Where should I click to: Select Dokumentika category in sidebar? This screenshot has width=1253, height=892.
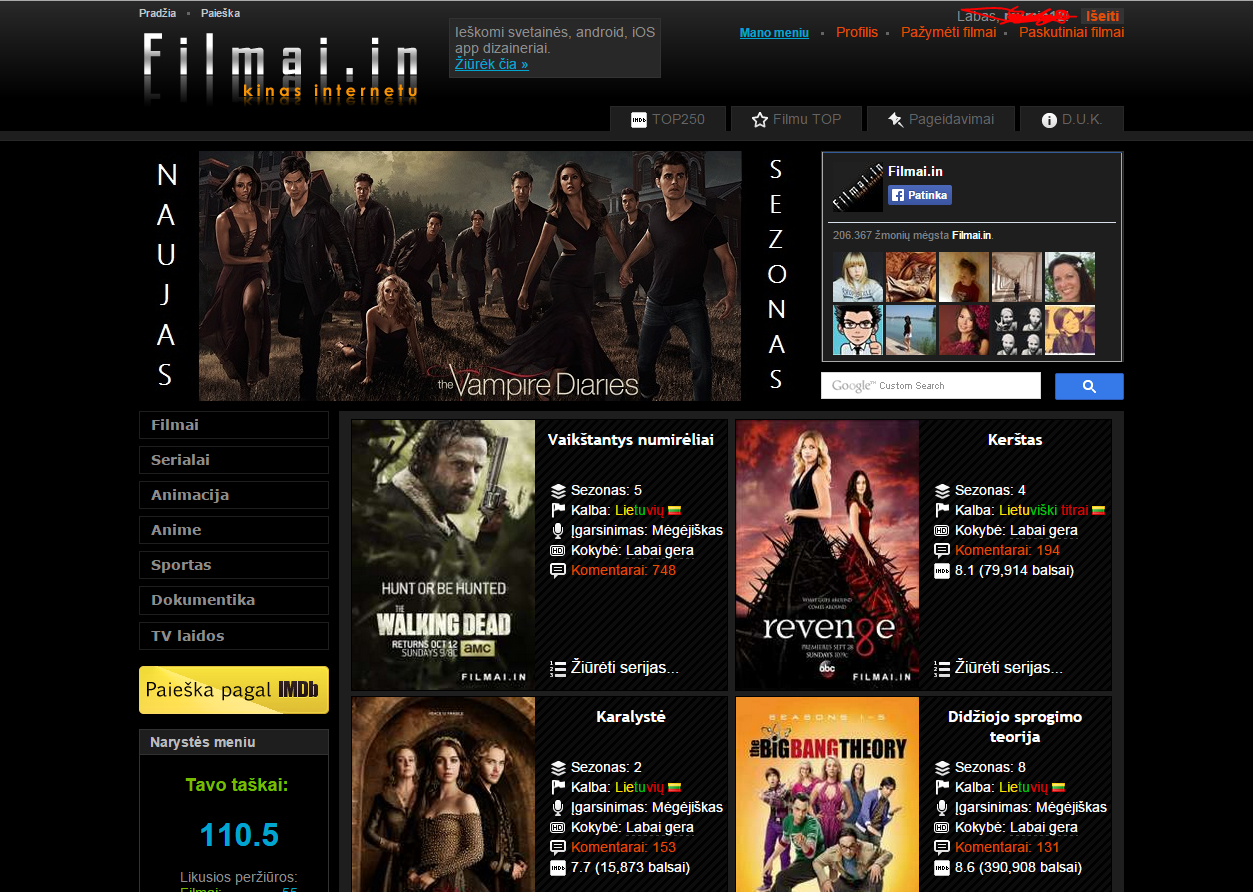click(x=234, y=600)
